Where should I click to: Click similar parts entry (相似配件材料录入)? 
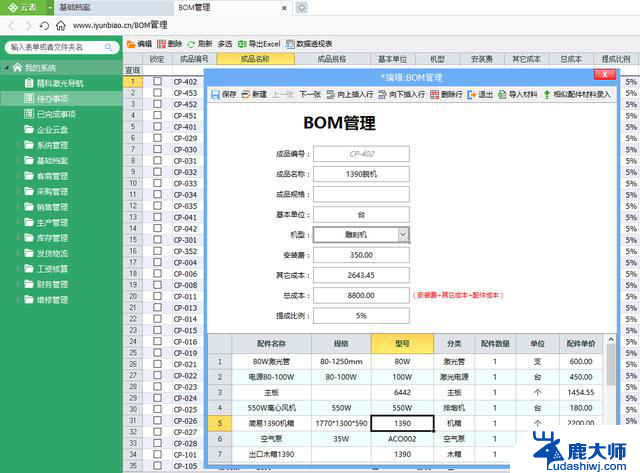(x=578, y=95)
